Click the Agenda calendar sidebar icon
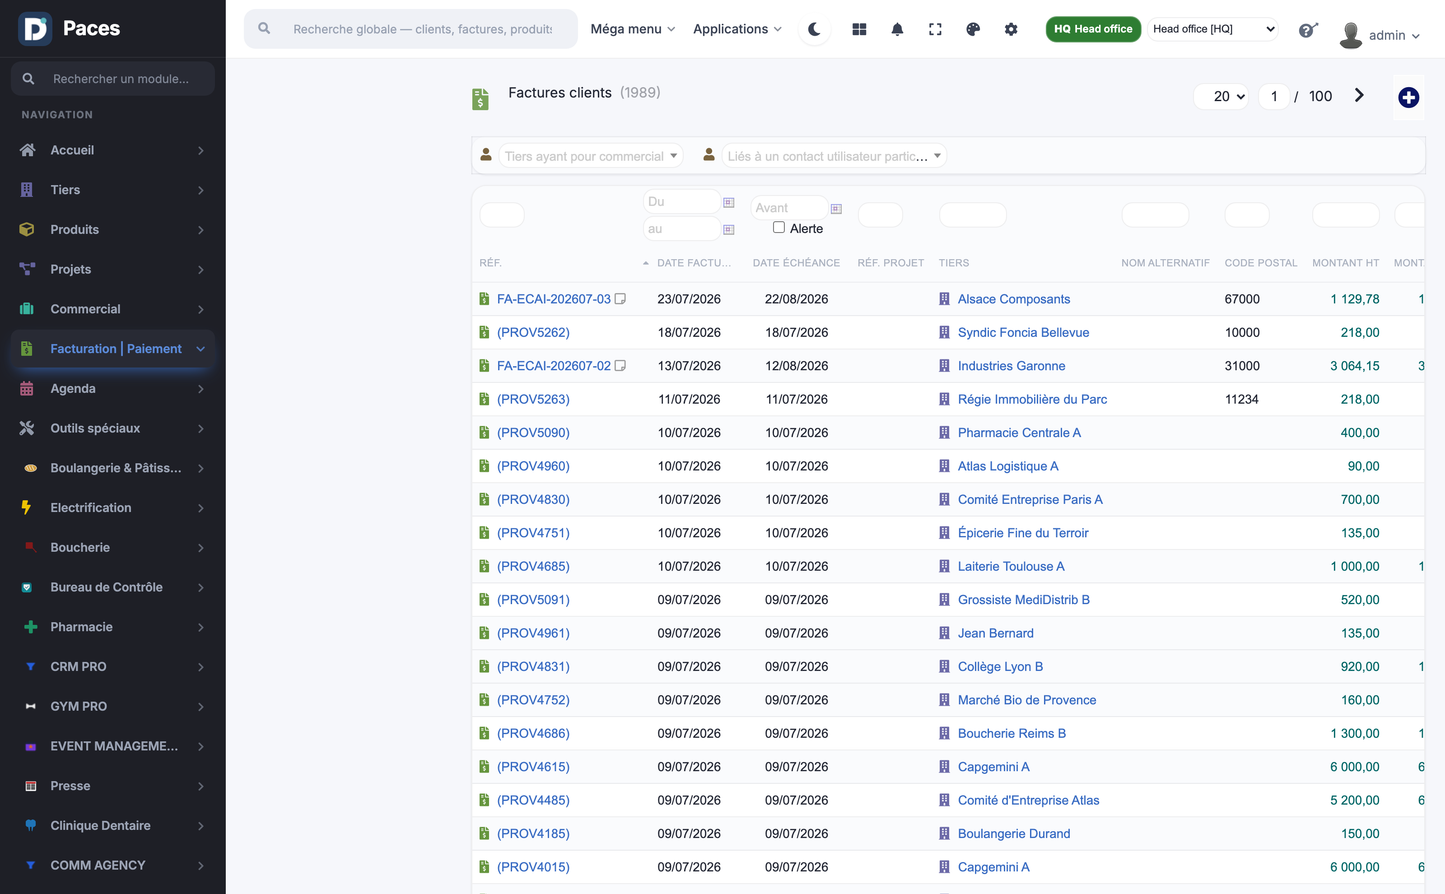This screenshot has height=894, width=1445. 27,388
